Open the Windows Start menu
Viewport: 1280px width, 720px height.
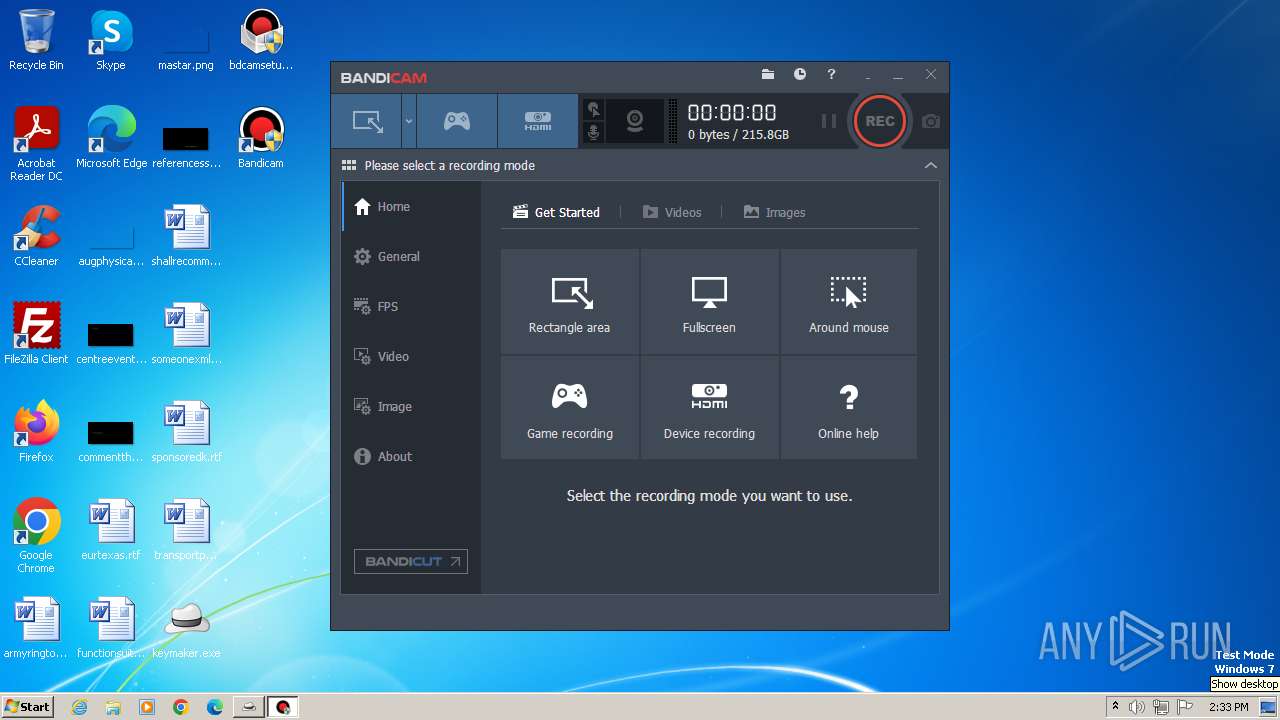coord(28,706)
